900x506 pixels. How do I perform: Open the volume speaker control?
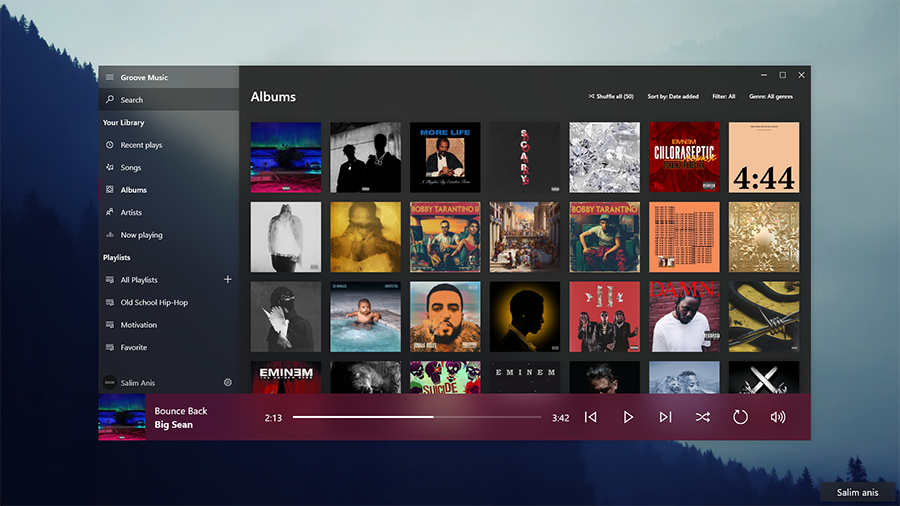(778, 417)
